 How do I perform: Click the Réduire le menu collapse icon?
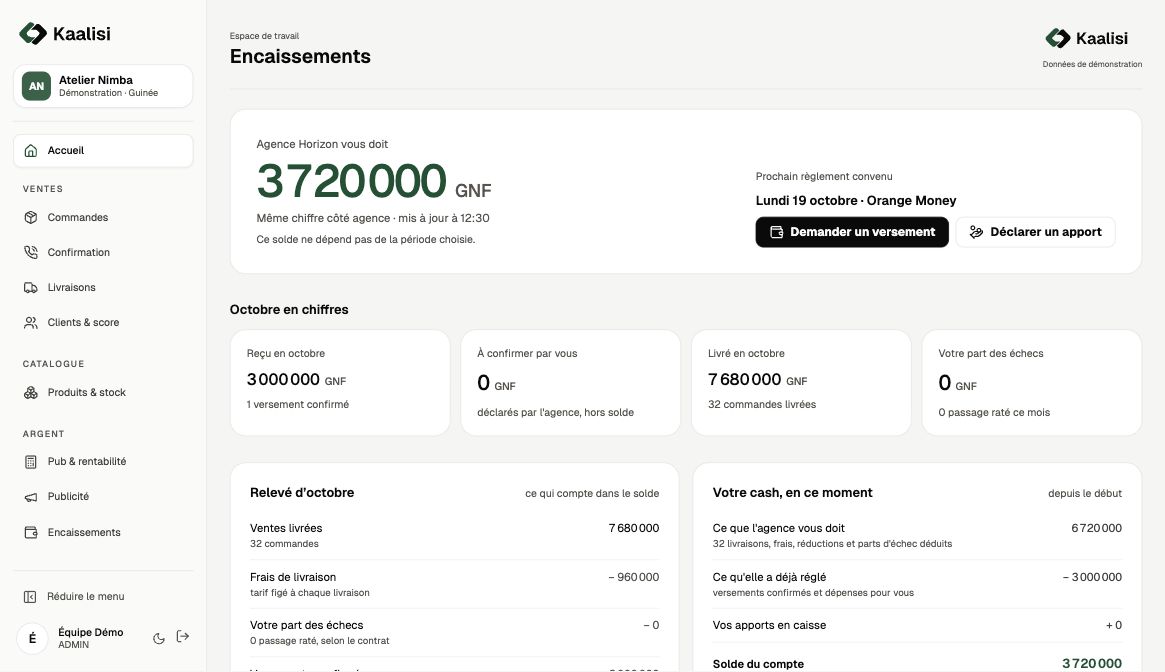click(x=30, y=597)
